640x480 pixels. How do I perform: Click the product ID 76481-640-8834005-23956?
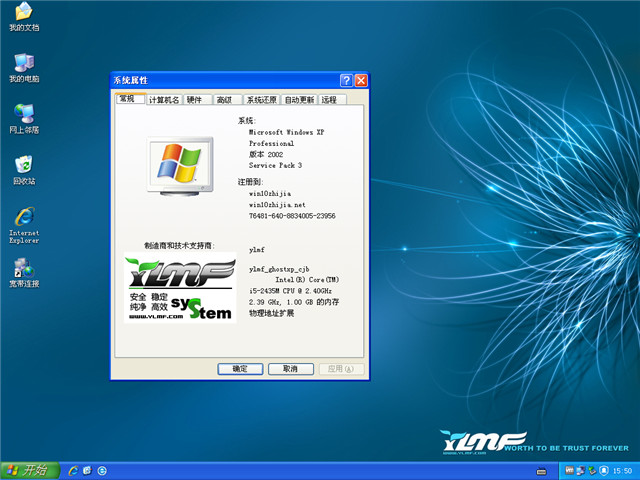click(x=292, y=216)
